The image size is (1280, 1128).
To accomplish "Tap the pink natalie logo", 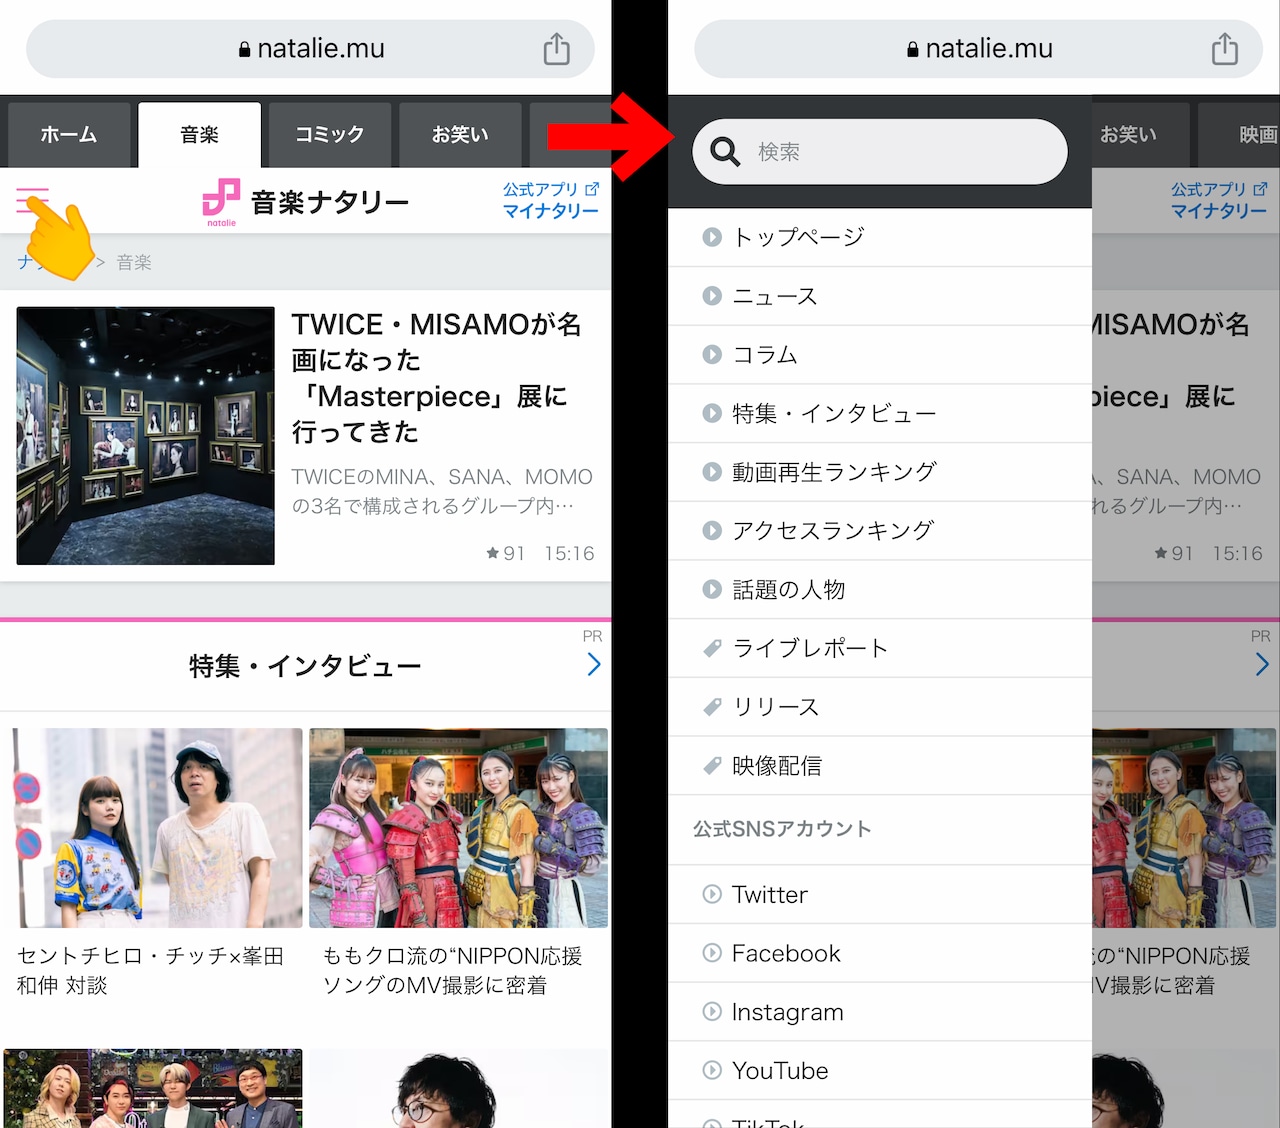I will coord(221,199).
